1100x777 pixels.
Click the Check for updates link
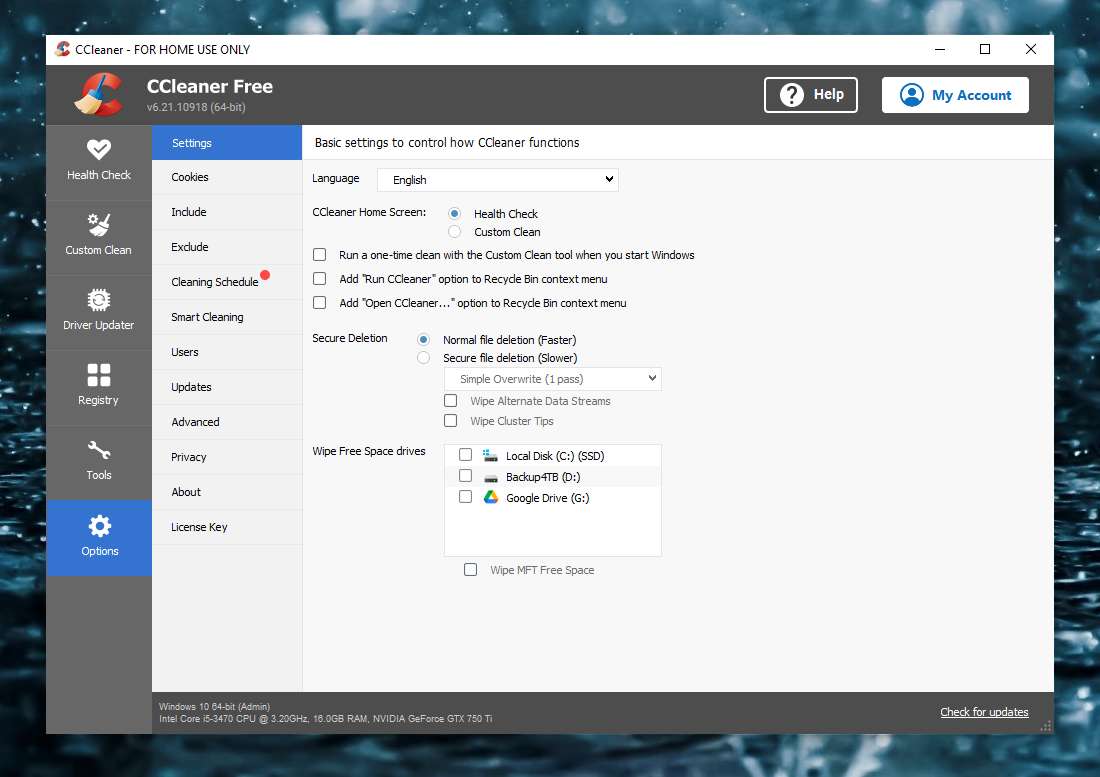click(984, 712)
